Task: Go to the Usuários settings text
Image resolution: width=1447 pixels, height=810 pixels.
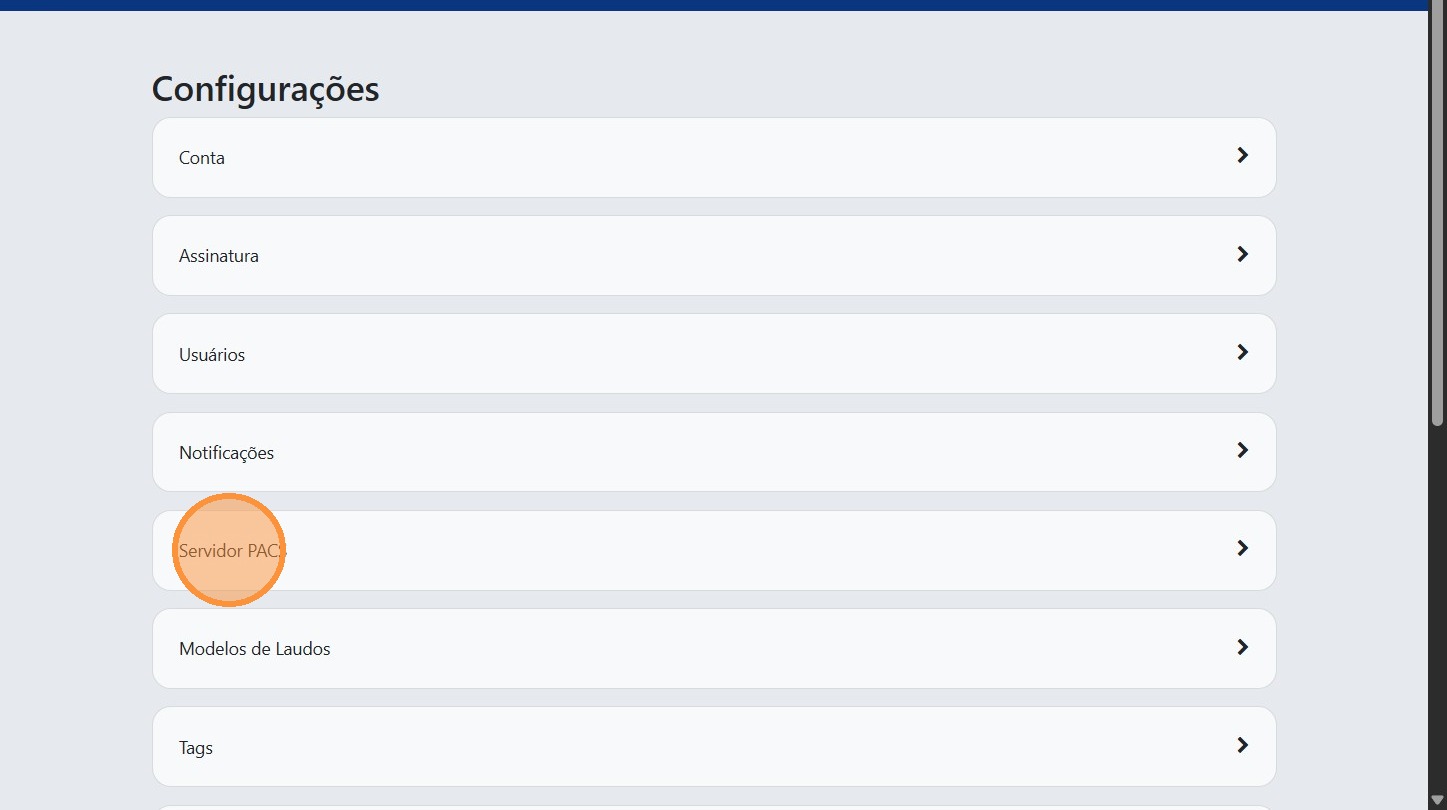Action: pos(212,355)
